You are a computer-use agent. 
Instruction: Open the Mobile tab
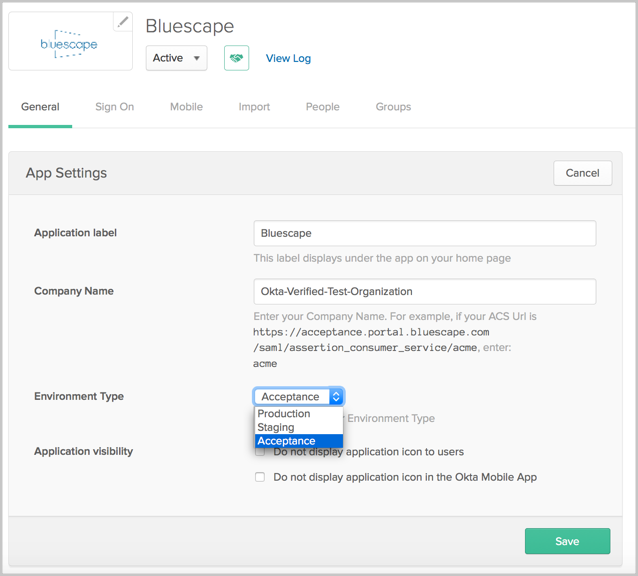pos(186,107)
